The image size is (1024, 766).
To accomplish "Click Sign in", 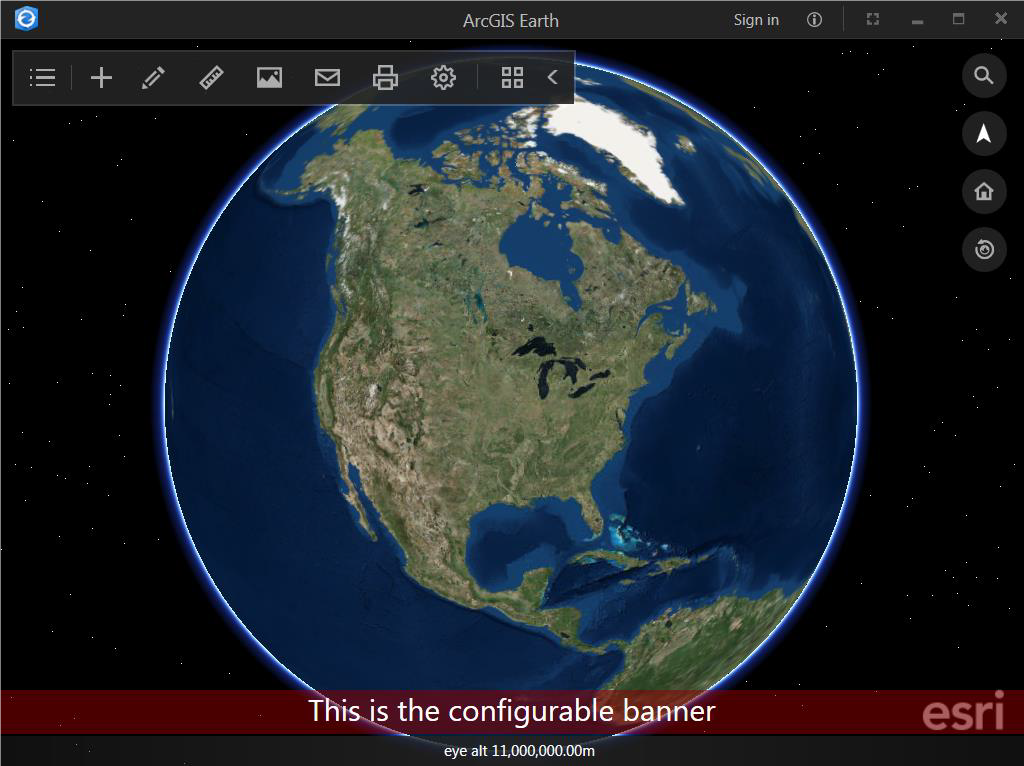I will 756,20.
